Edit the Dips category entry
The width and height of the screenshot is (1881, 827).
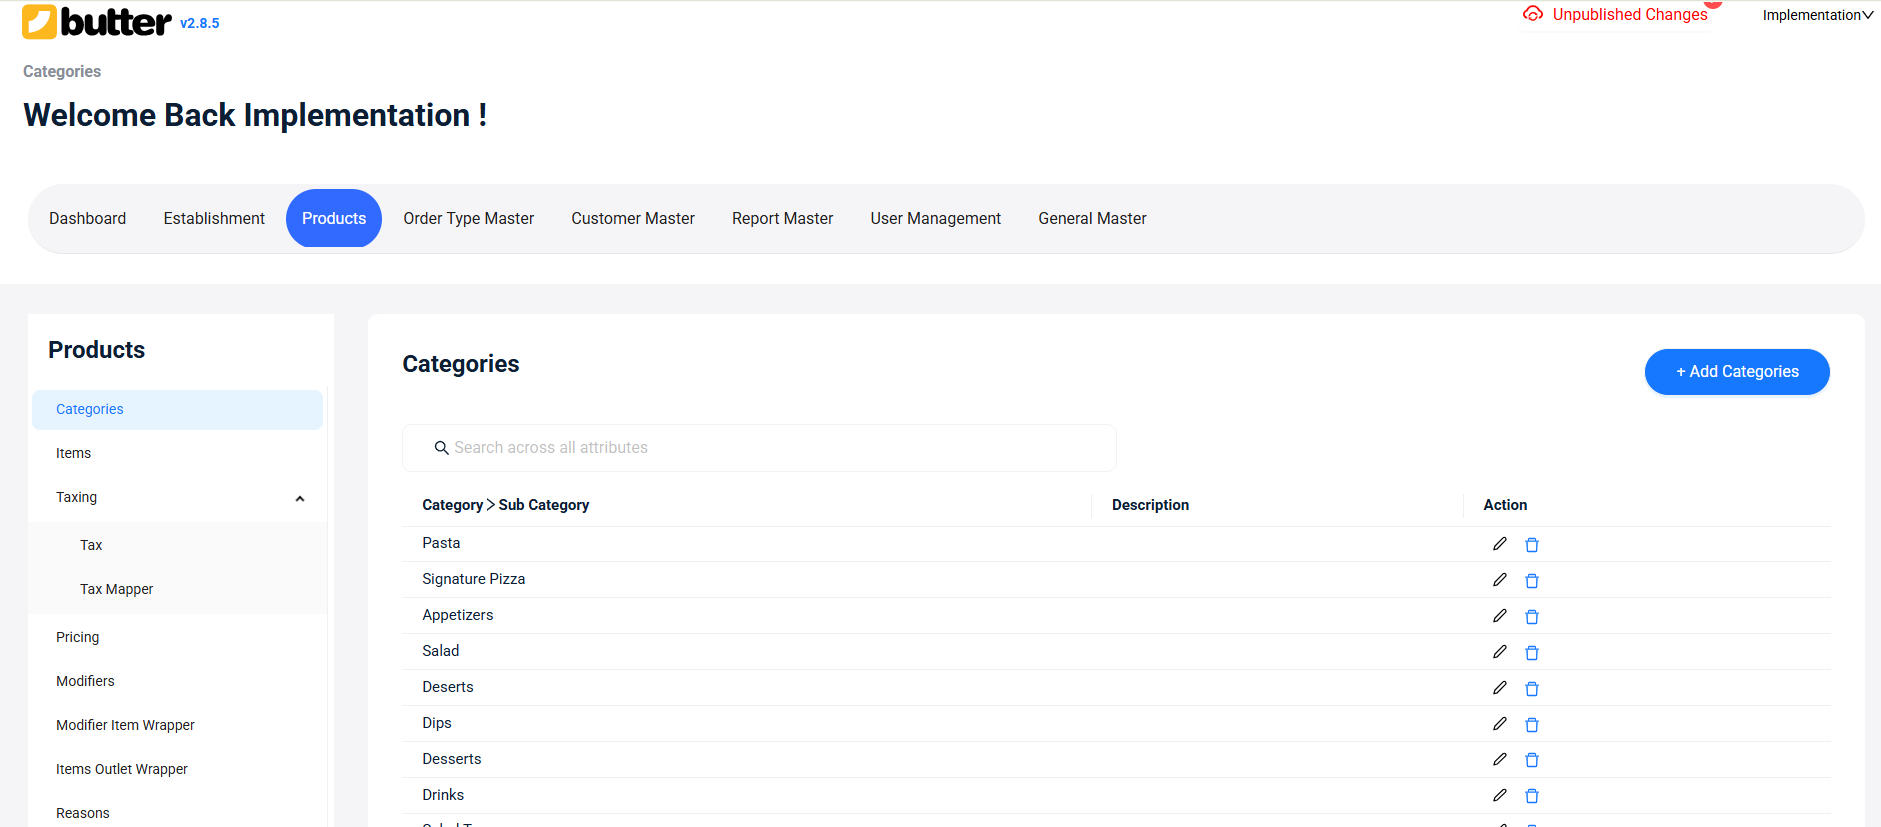tap(1499, 724)
